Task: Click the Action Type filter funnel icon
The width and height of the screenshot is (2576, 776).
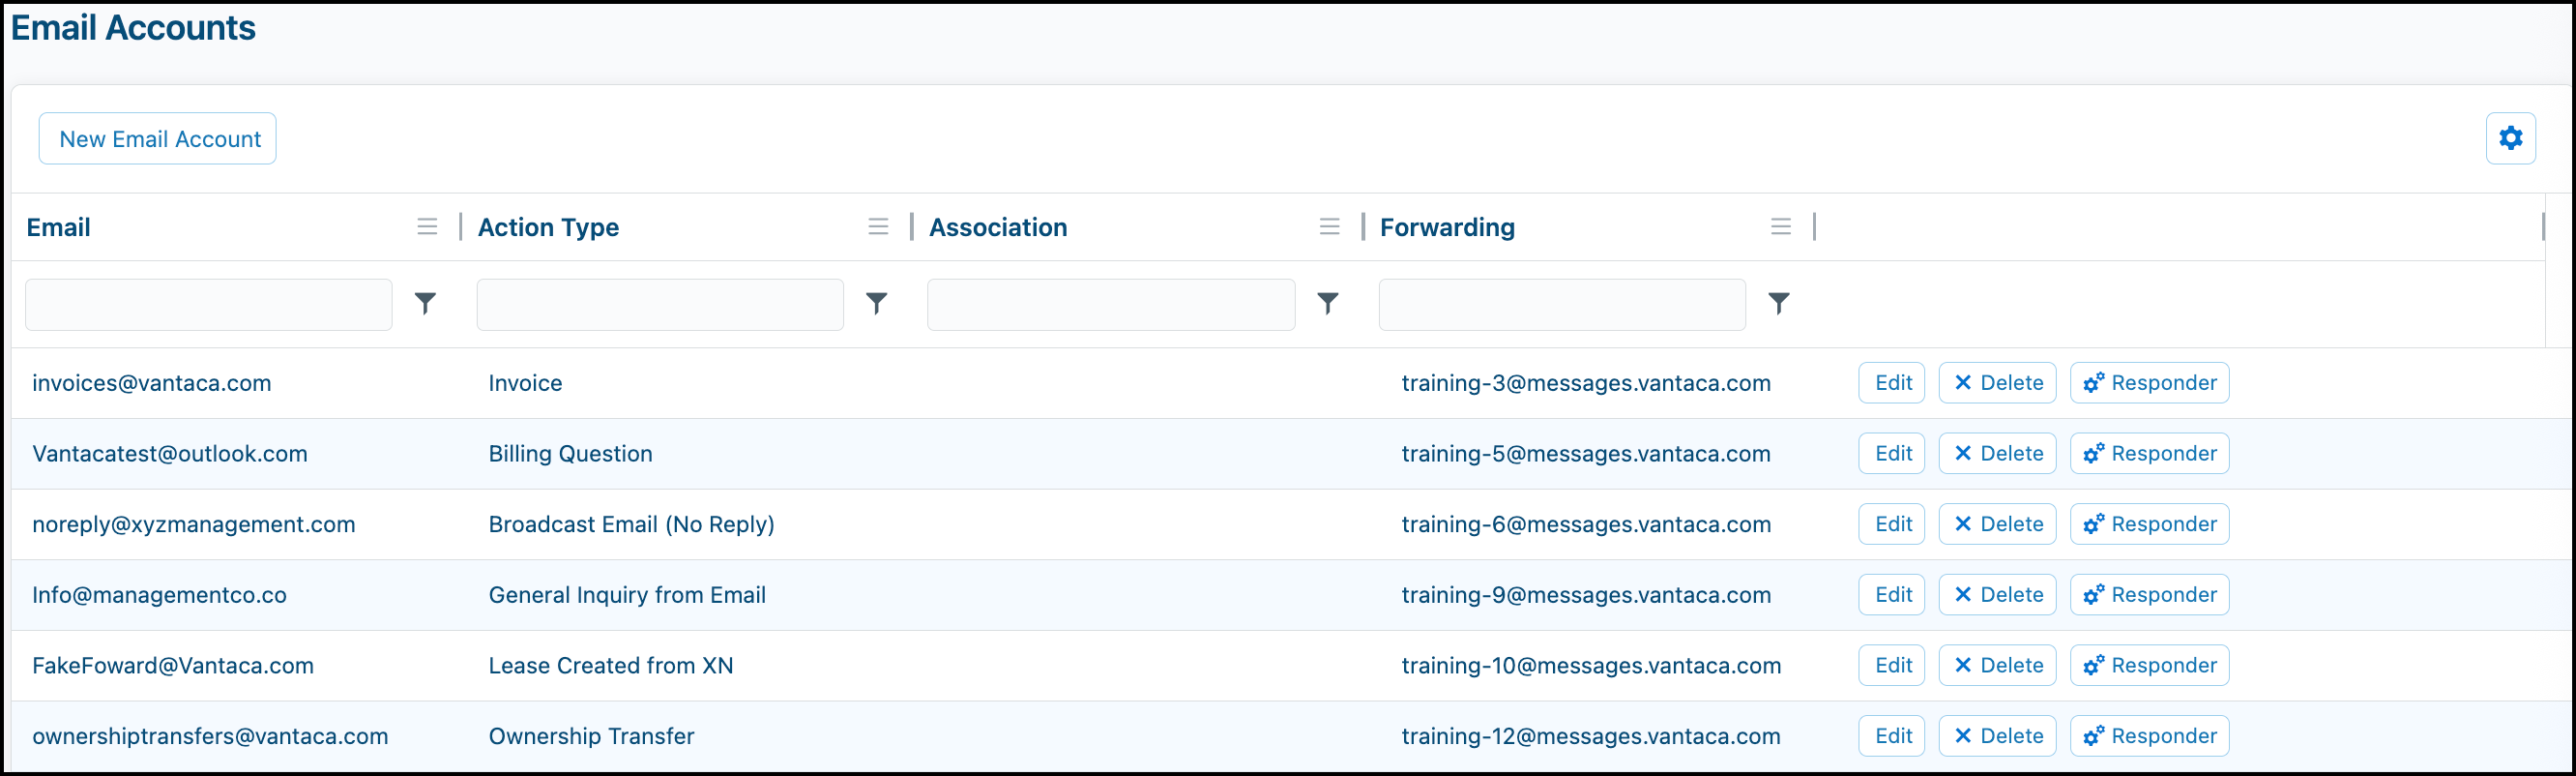Action: tap(876, 303)
